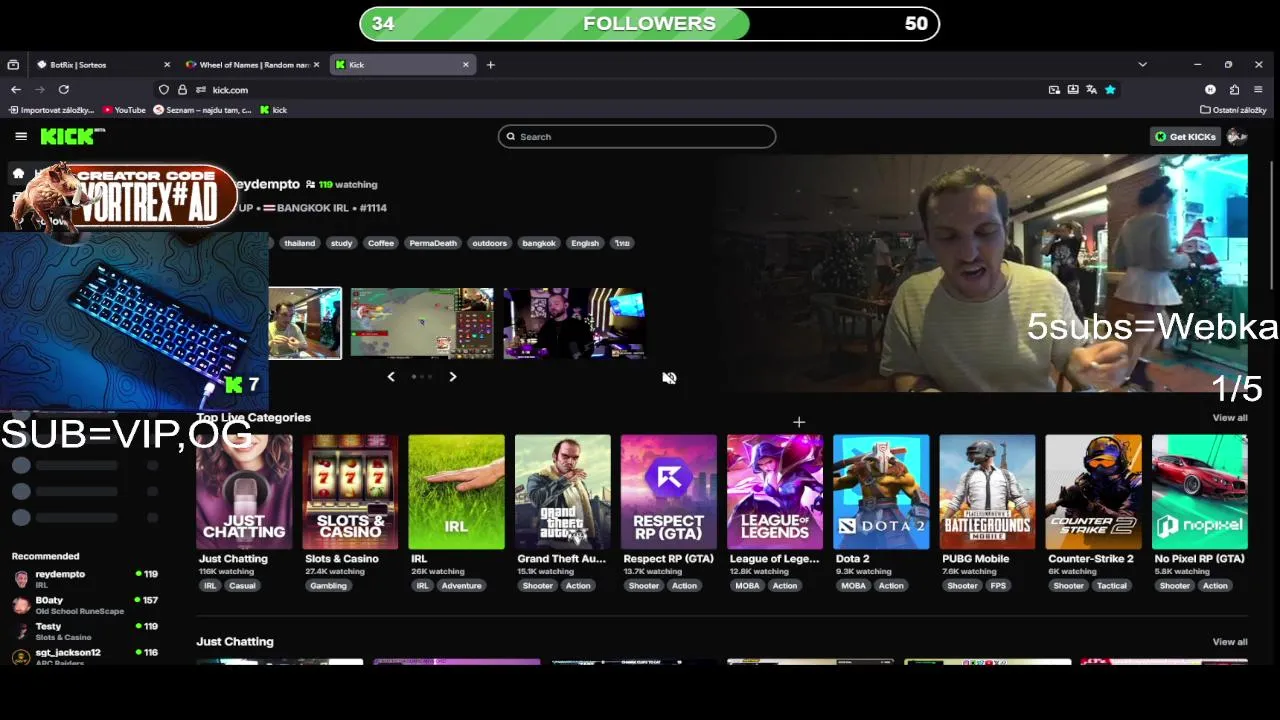Click reydempto avatar in Recommended list
The height and width of the screenshot is (720, 1280).
coord(21,579)
